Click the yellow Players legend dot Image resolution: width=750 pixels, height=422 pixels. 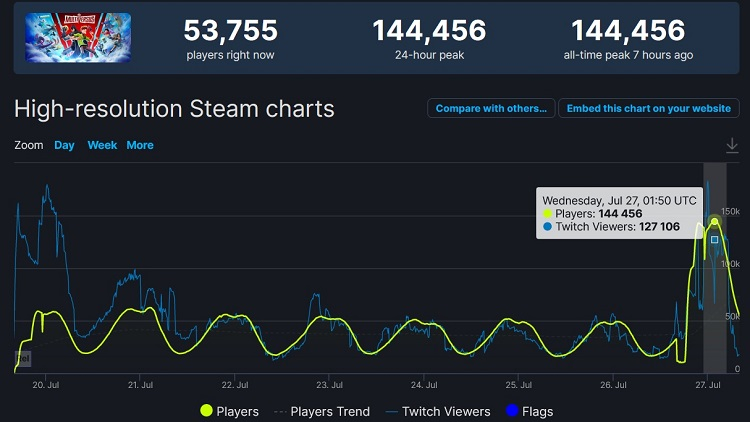coord(206,411)
